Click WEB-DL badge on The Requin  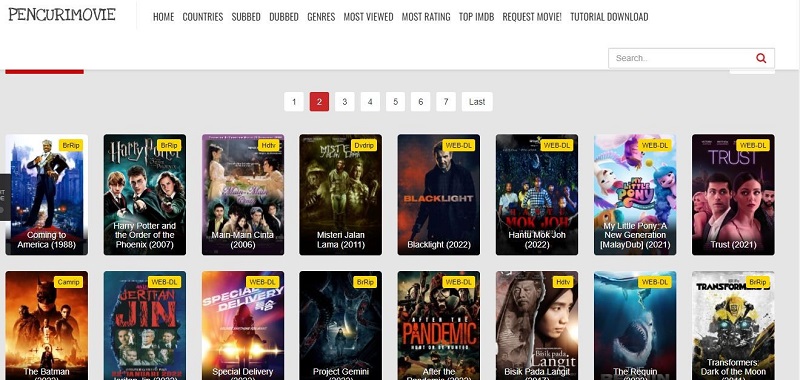pos(654,282)
